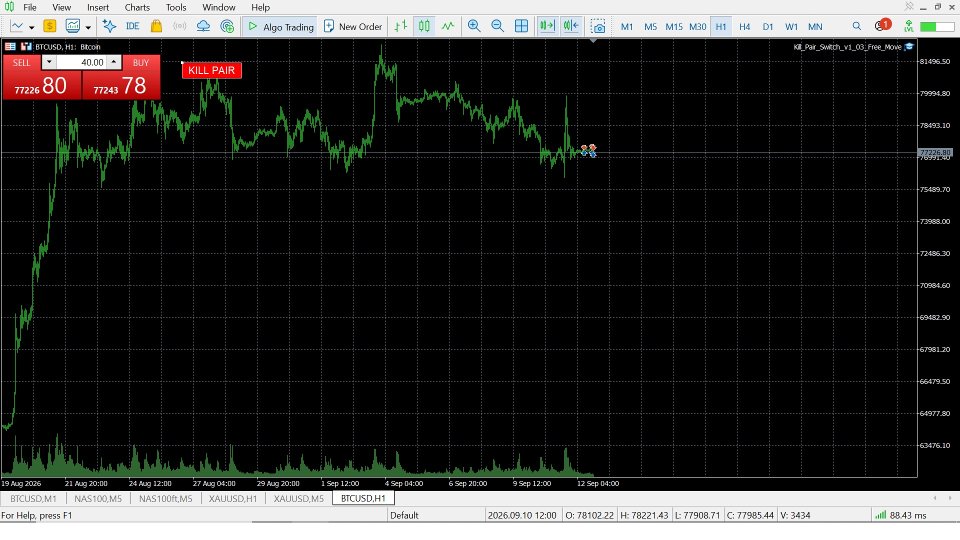The width and height of the screenshot is (960, 540).
Task: Switch to the BTCUSD,M1 chart tab
Action: point(34,498)
